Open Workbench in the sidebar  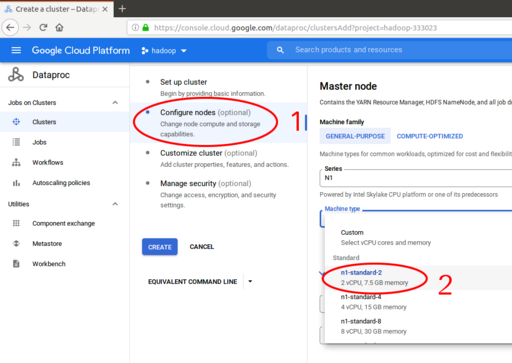click(64, 264)
